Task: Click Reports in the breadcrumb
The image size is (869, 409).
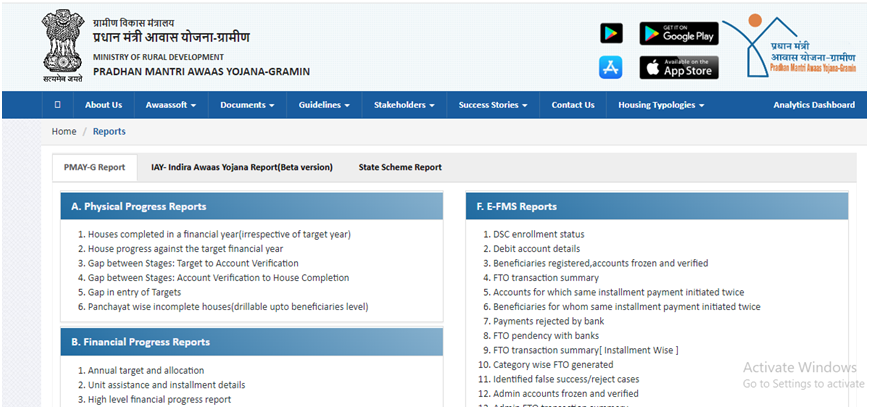Action: point(109,131)
